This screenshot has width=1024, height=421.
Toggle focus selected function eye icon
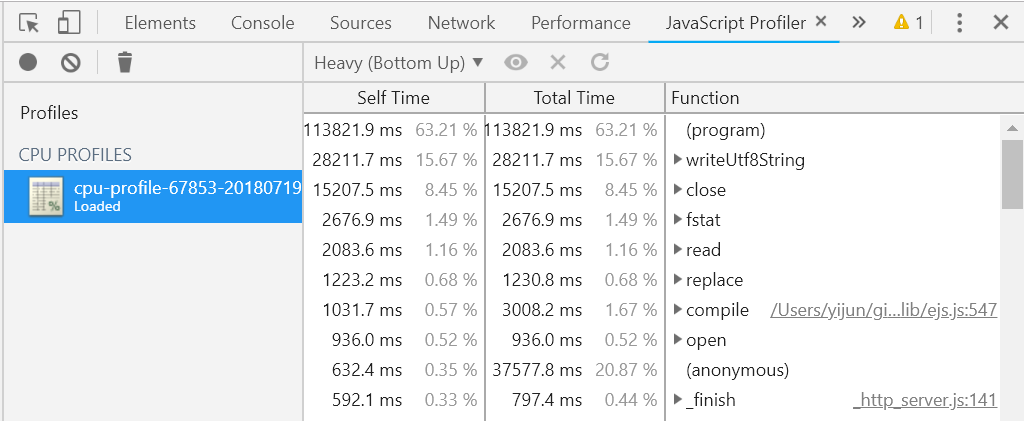516,63
